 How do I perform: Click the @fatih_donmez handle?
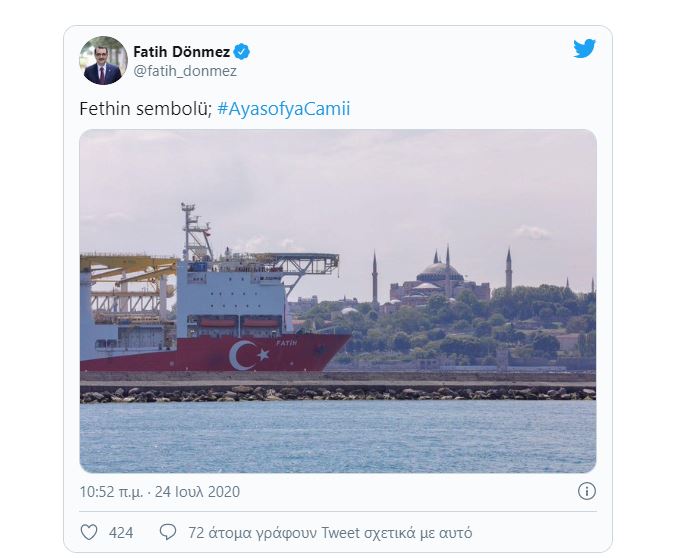[x=185, y=71]
